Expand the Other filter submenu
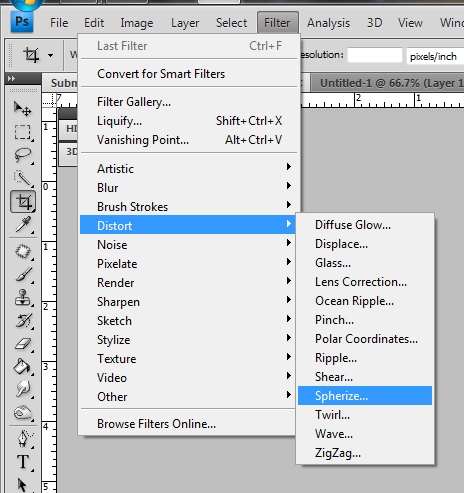Screen dimensions: 464x493 [188, 397]
